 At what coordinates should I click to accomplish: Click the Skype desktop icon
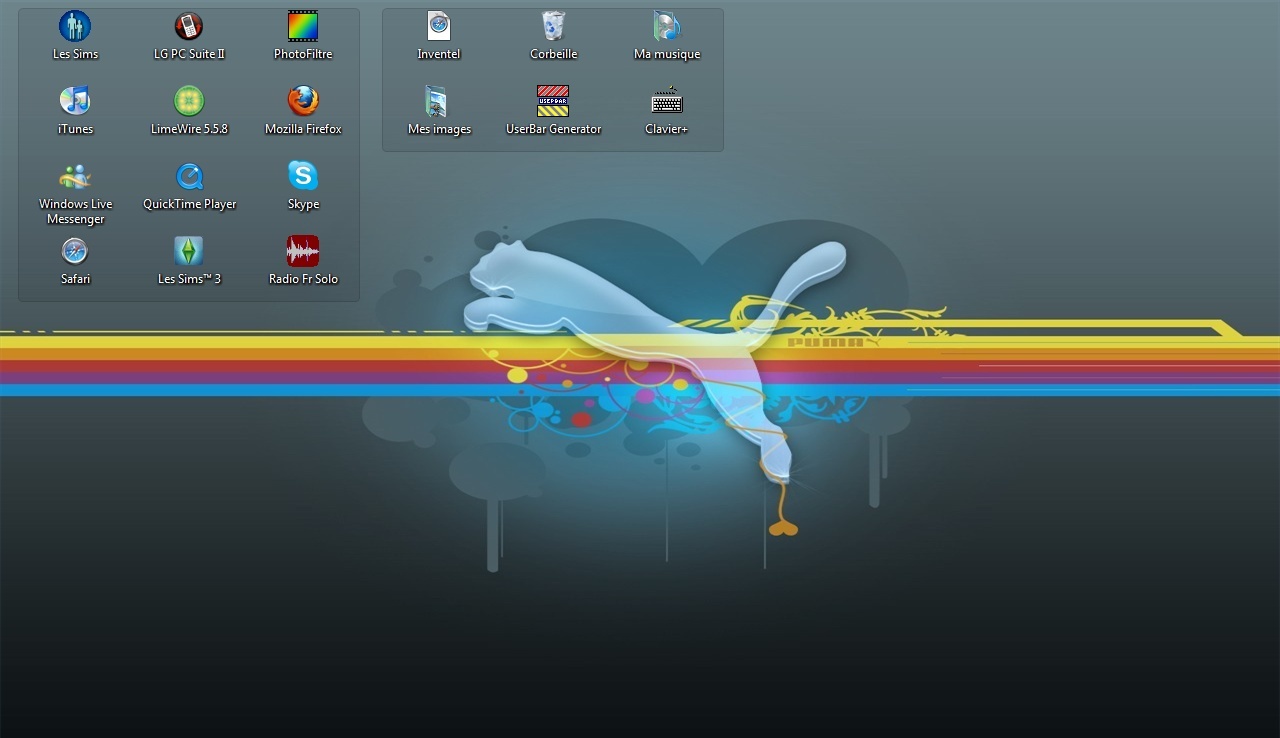(303, 176)
